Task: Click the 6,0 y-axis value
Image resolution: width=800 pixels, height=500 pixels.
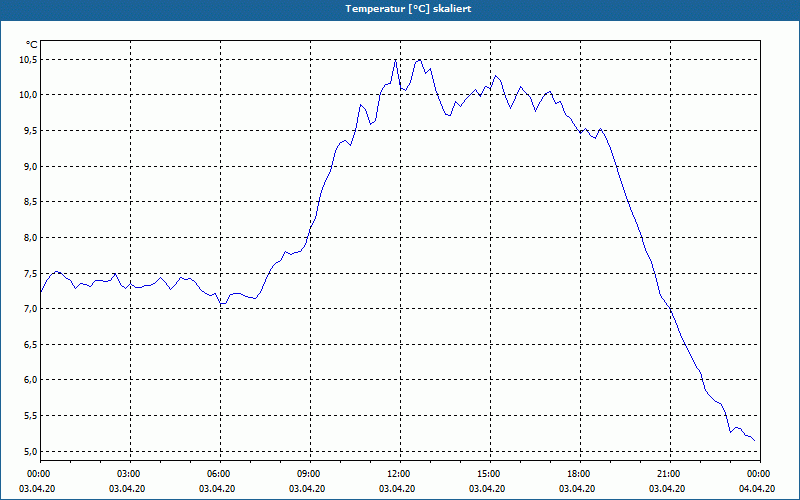Action: click(30, 380)
